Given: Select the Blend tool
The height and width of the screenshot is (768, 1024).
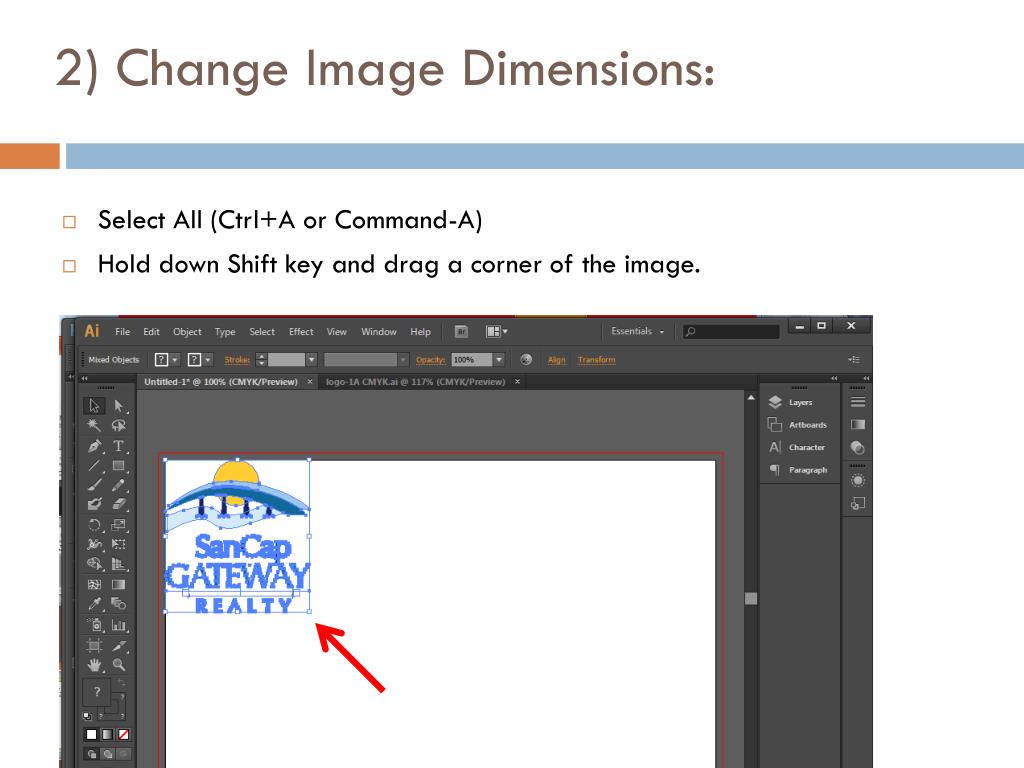Looking at the screenshot, I should point(119,604).
